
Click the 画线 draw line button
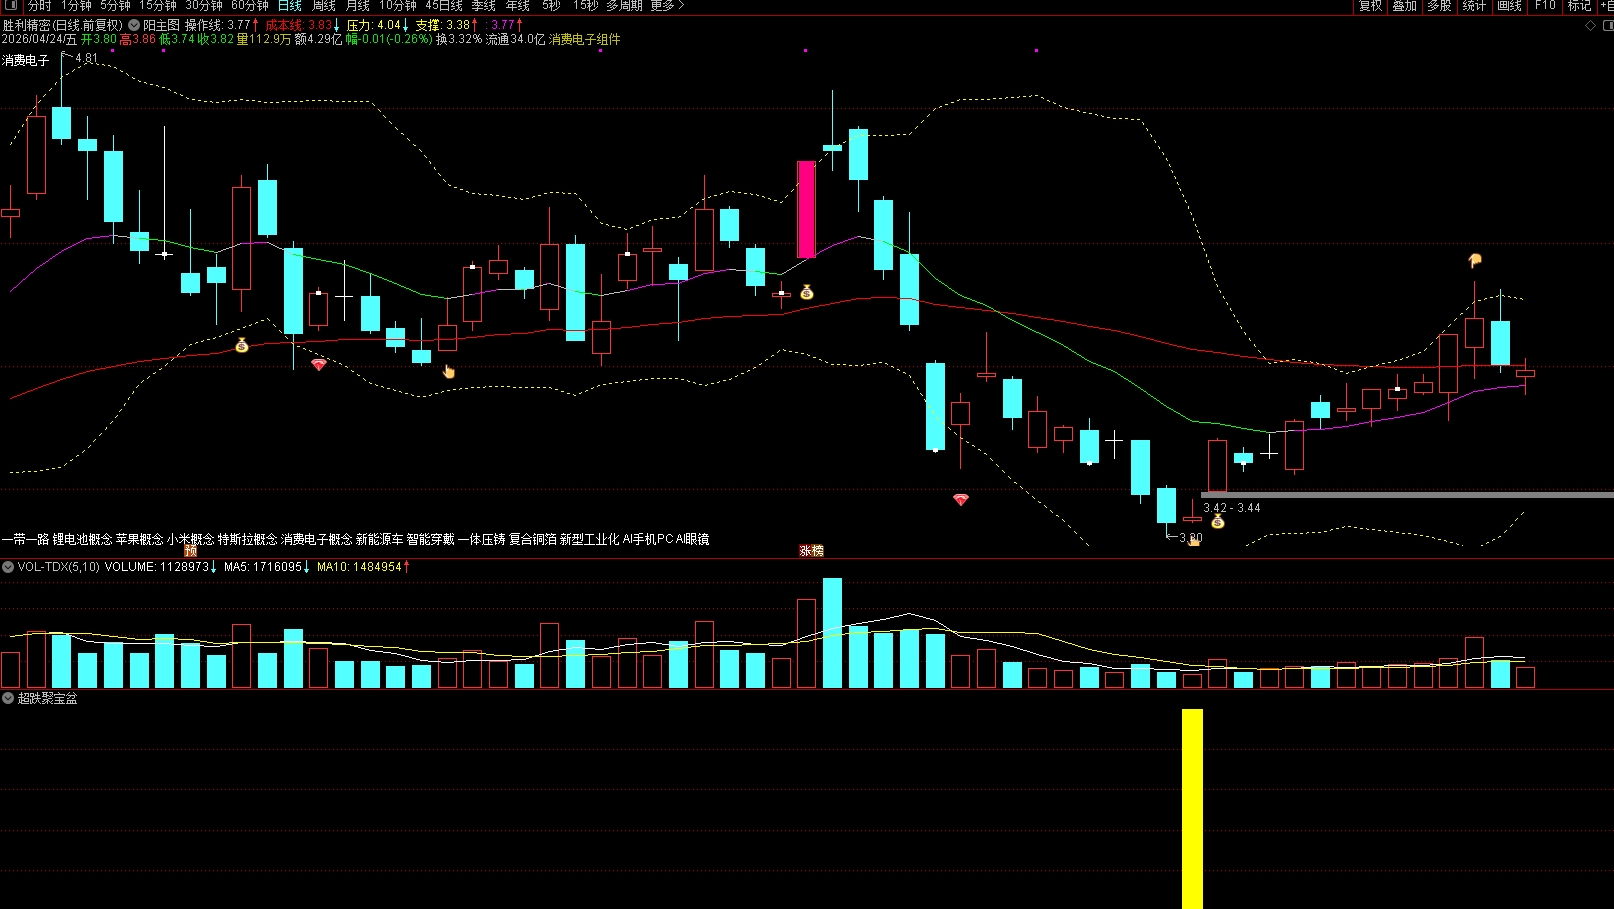(x=1510, y=6)
